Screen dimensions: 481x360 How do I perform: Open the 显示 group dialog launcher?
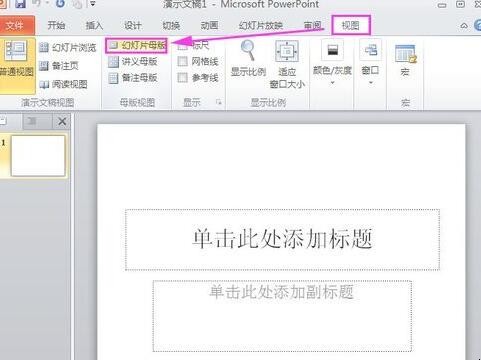[219, 102]
